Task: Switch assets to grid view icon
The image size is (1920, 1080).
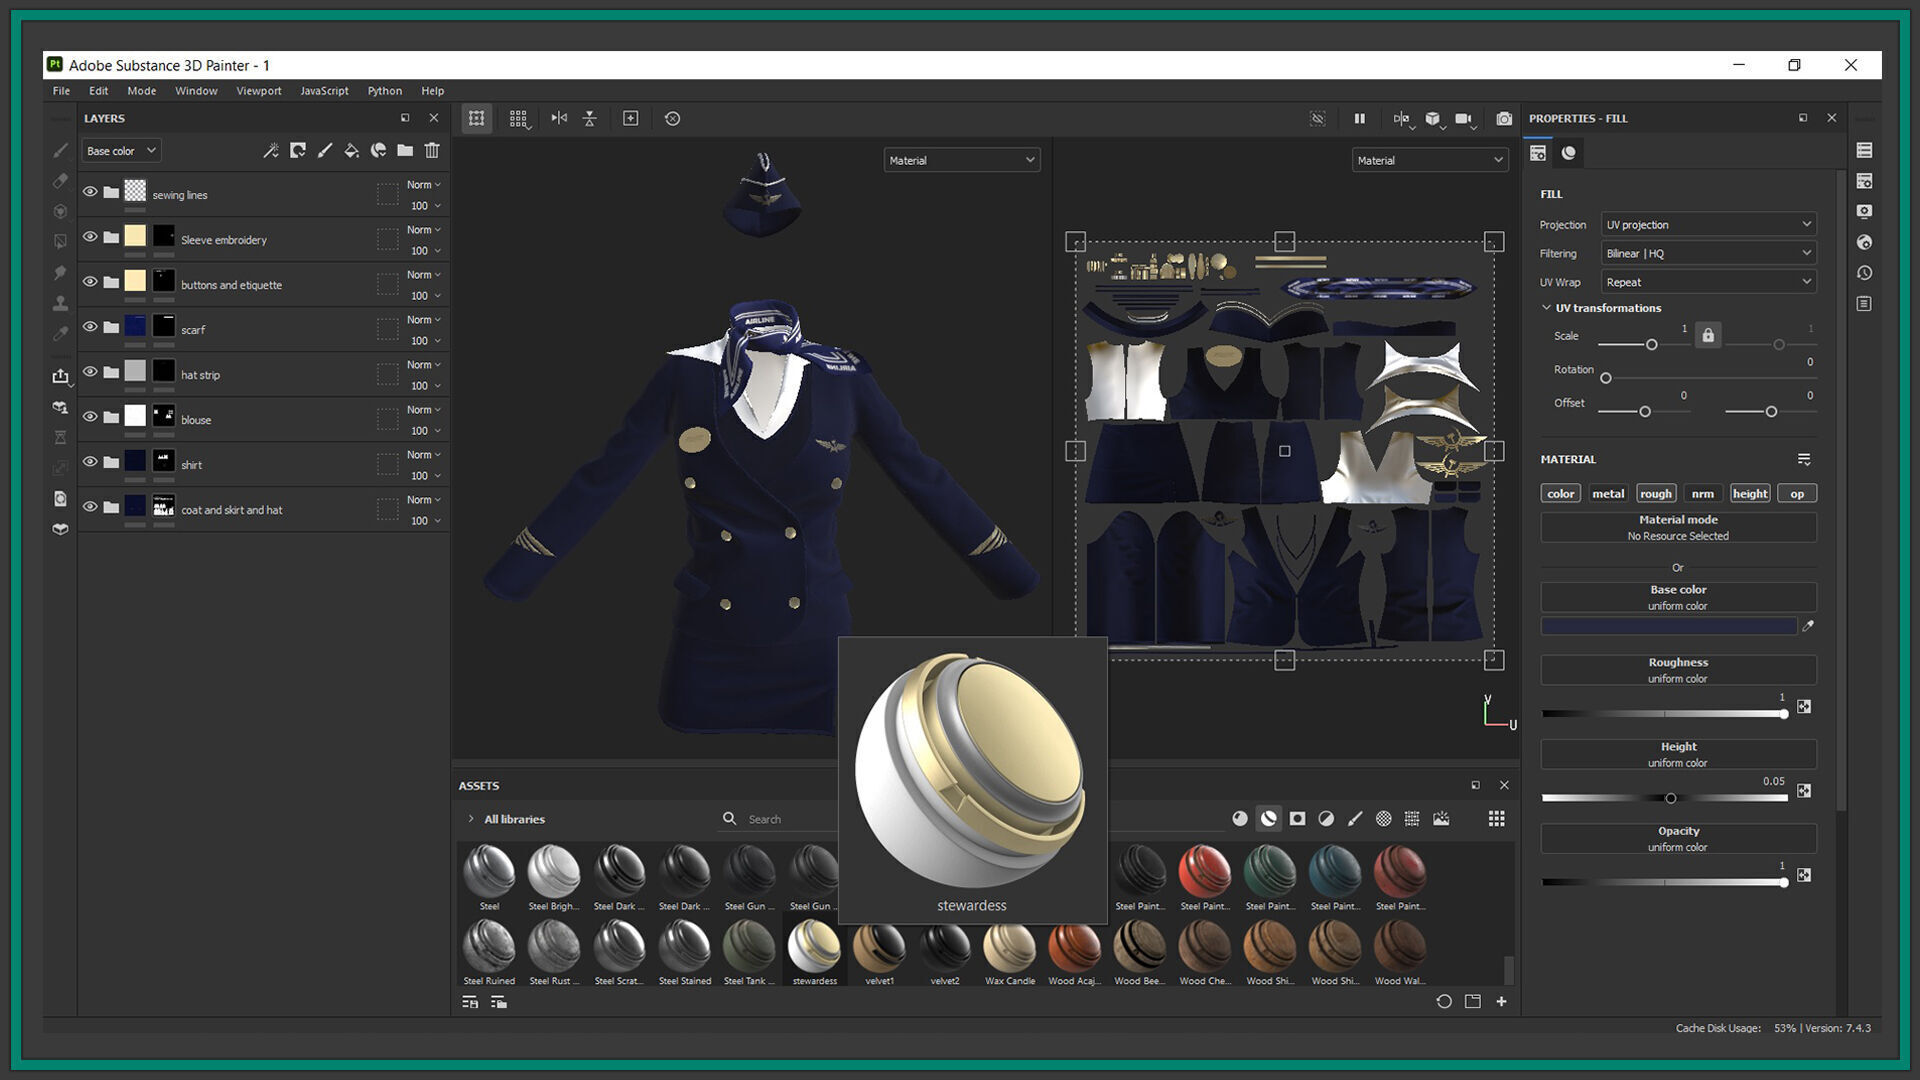Action: (1497, 818)
